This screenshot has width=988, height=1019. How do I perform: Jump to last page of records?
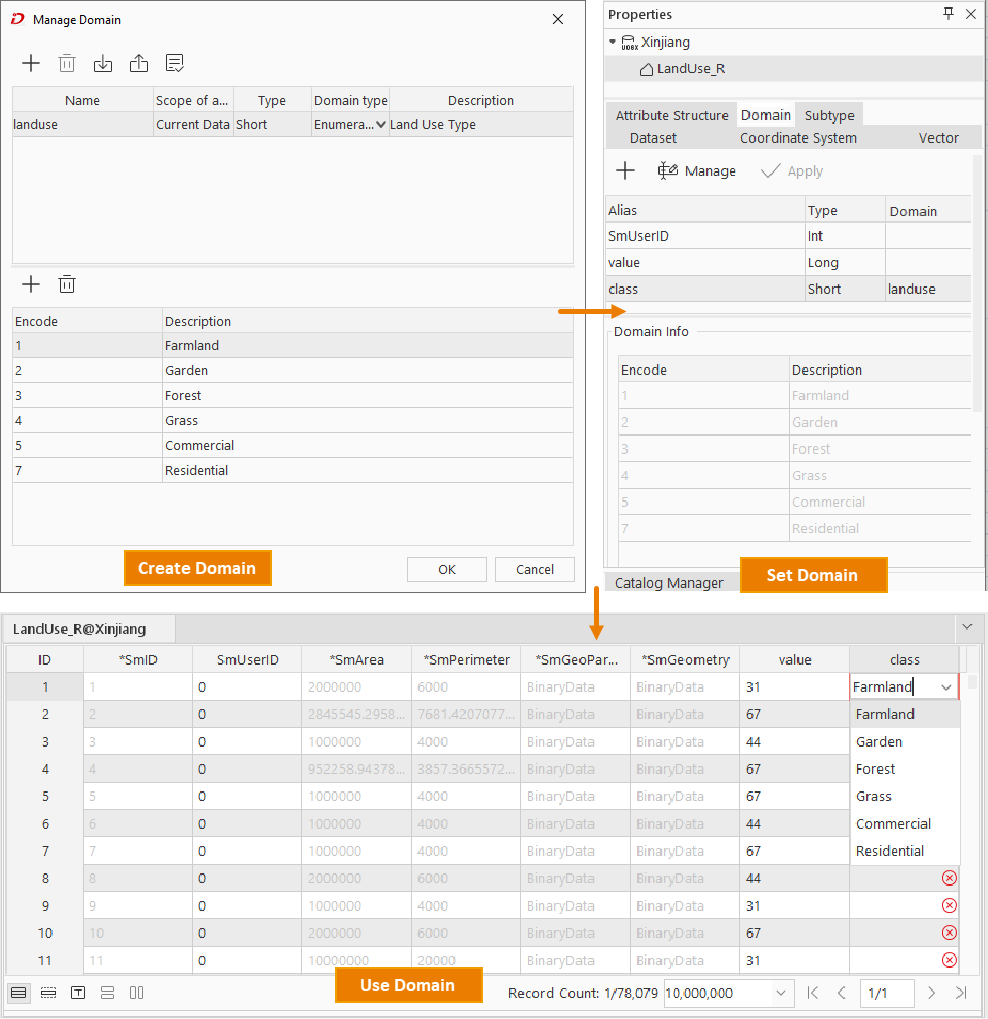tap(961, 993)
